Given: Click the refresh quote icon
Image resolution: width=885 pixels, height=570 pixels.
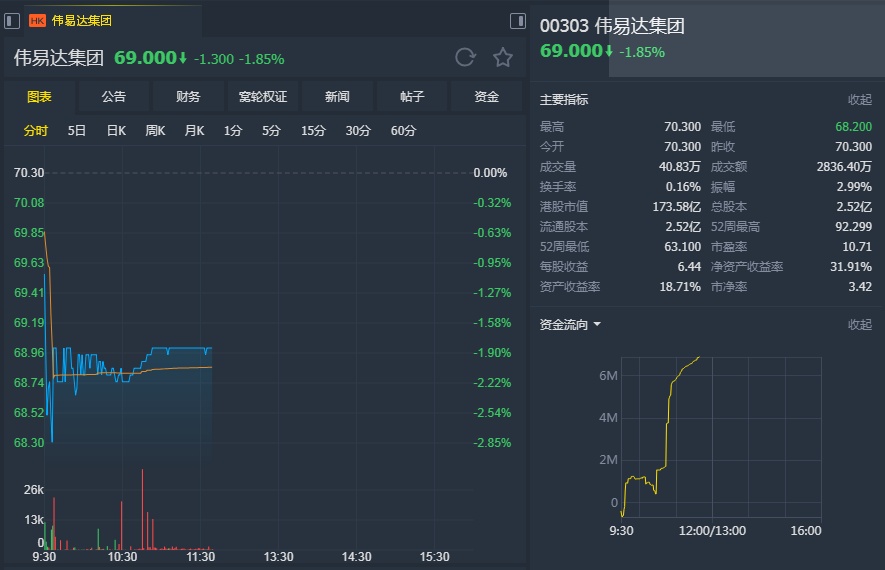Looking at the screenshot, I should point(466,57).
